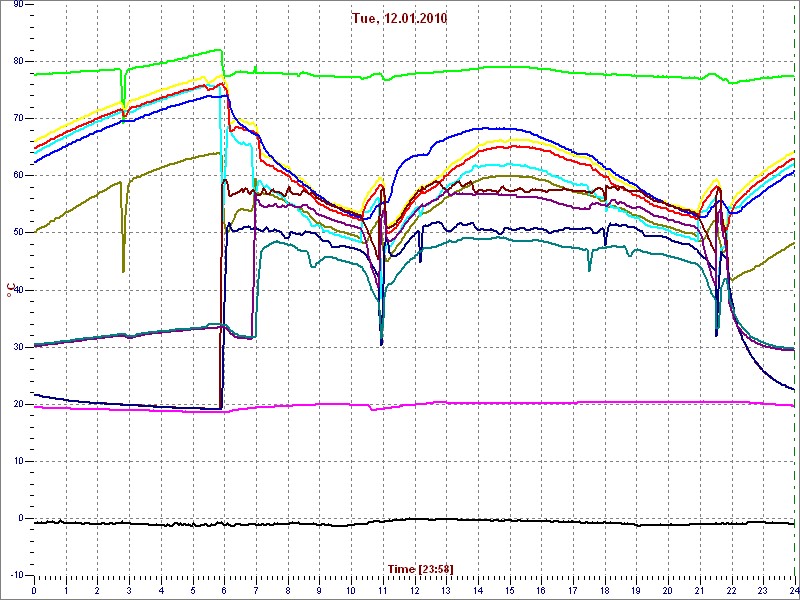The image size is (800, 600).
Task: Click hour 20 on the time axis
Action: point(668,590)
